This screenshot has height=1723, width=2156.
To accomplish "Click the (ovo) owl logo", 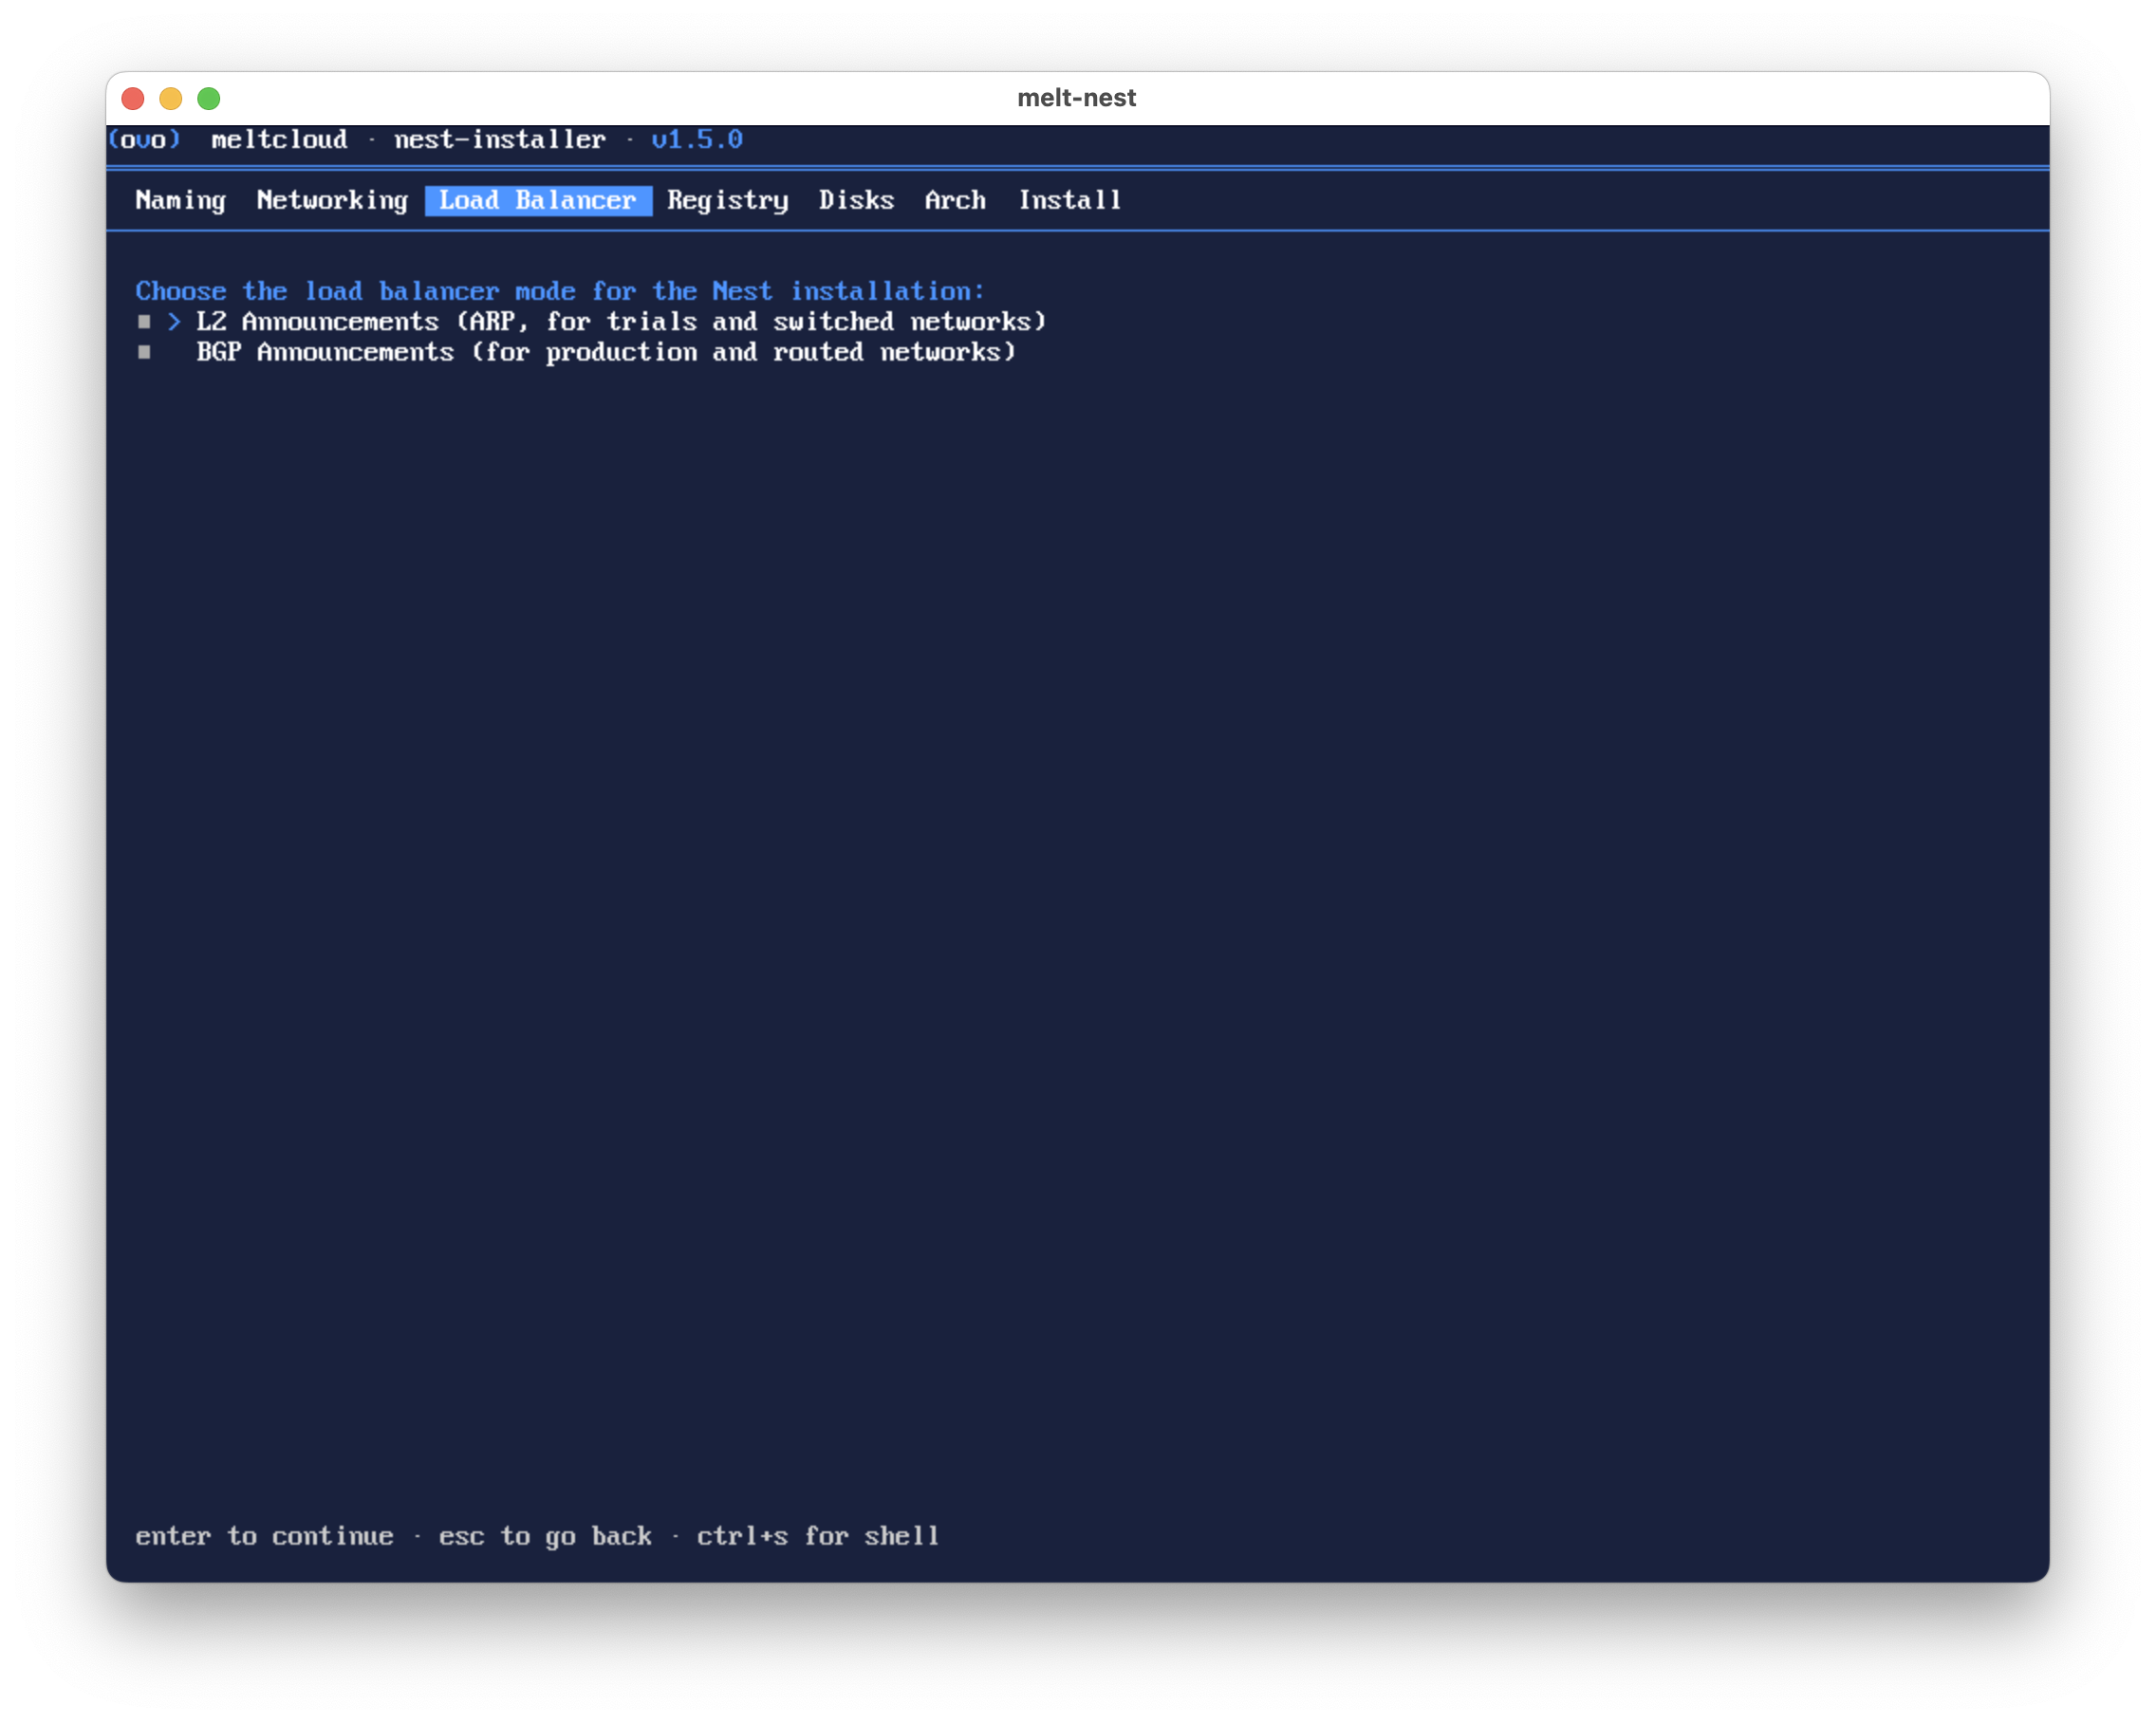I will coord(145,139).
